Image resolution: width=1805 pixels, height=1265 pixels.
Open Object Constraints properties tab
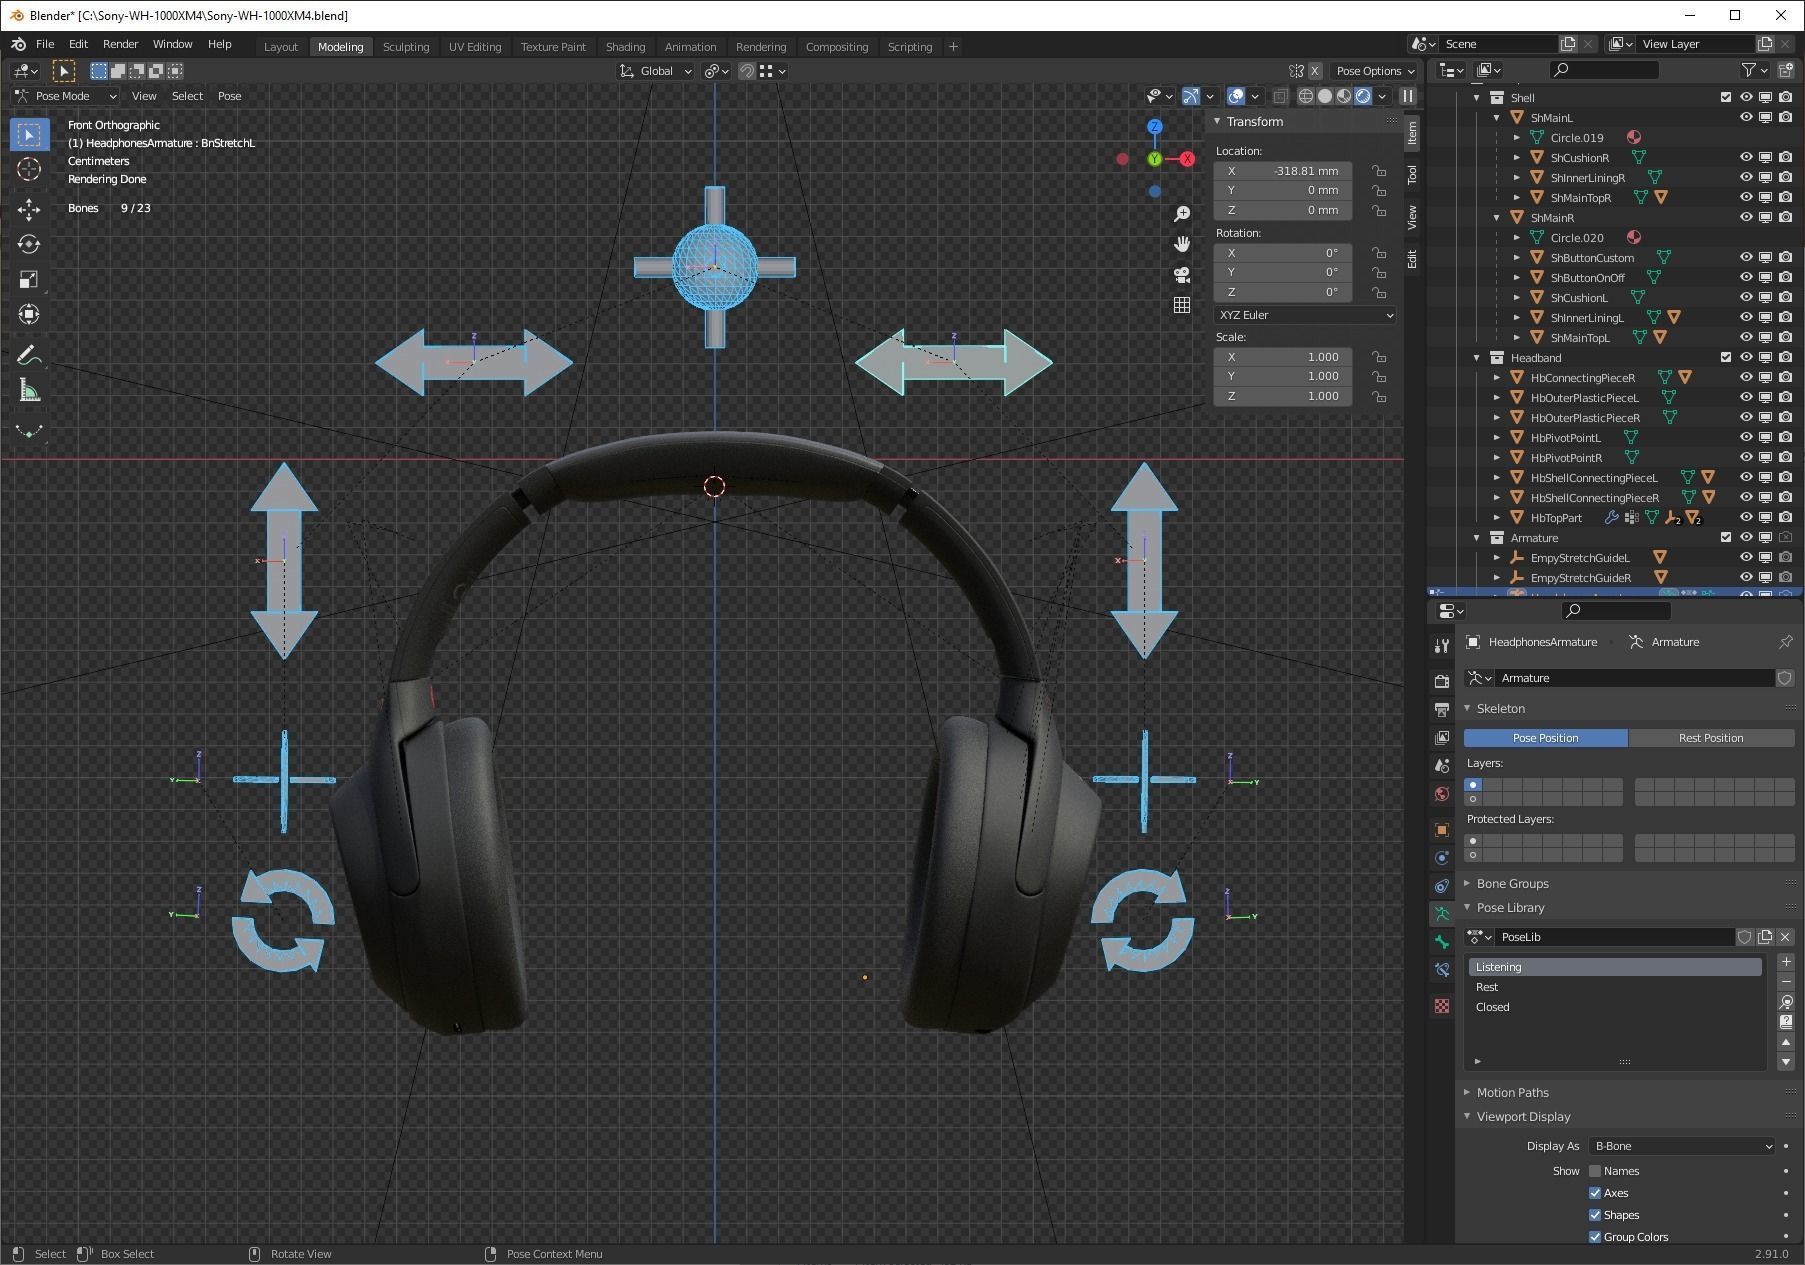point(1441,886)
